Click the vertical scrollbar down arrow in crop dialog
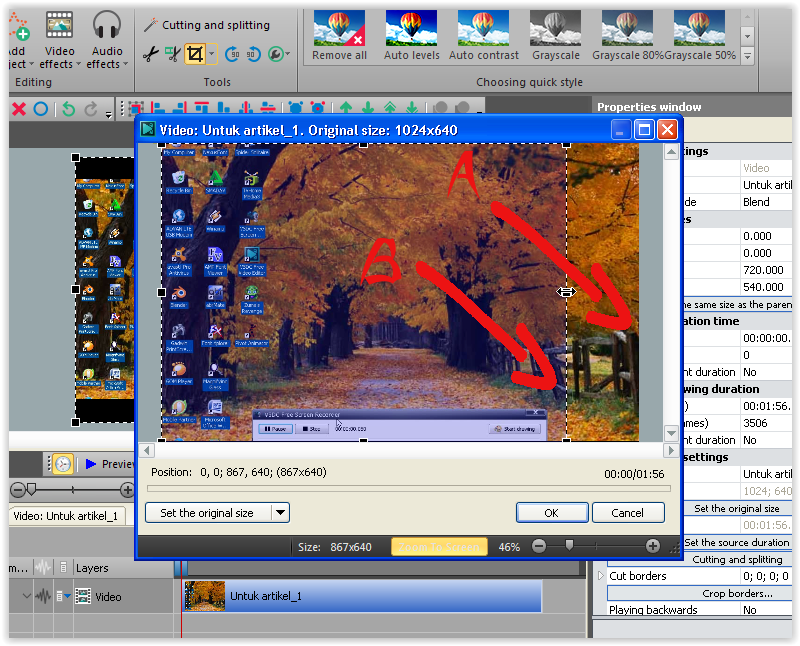 671,433
